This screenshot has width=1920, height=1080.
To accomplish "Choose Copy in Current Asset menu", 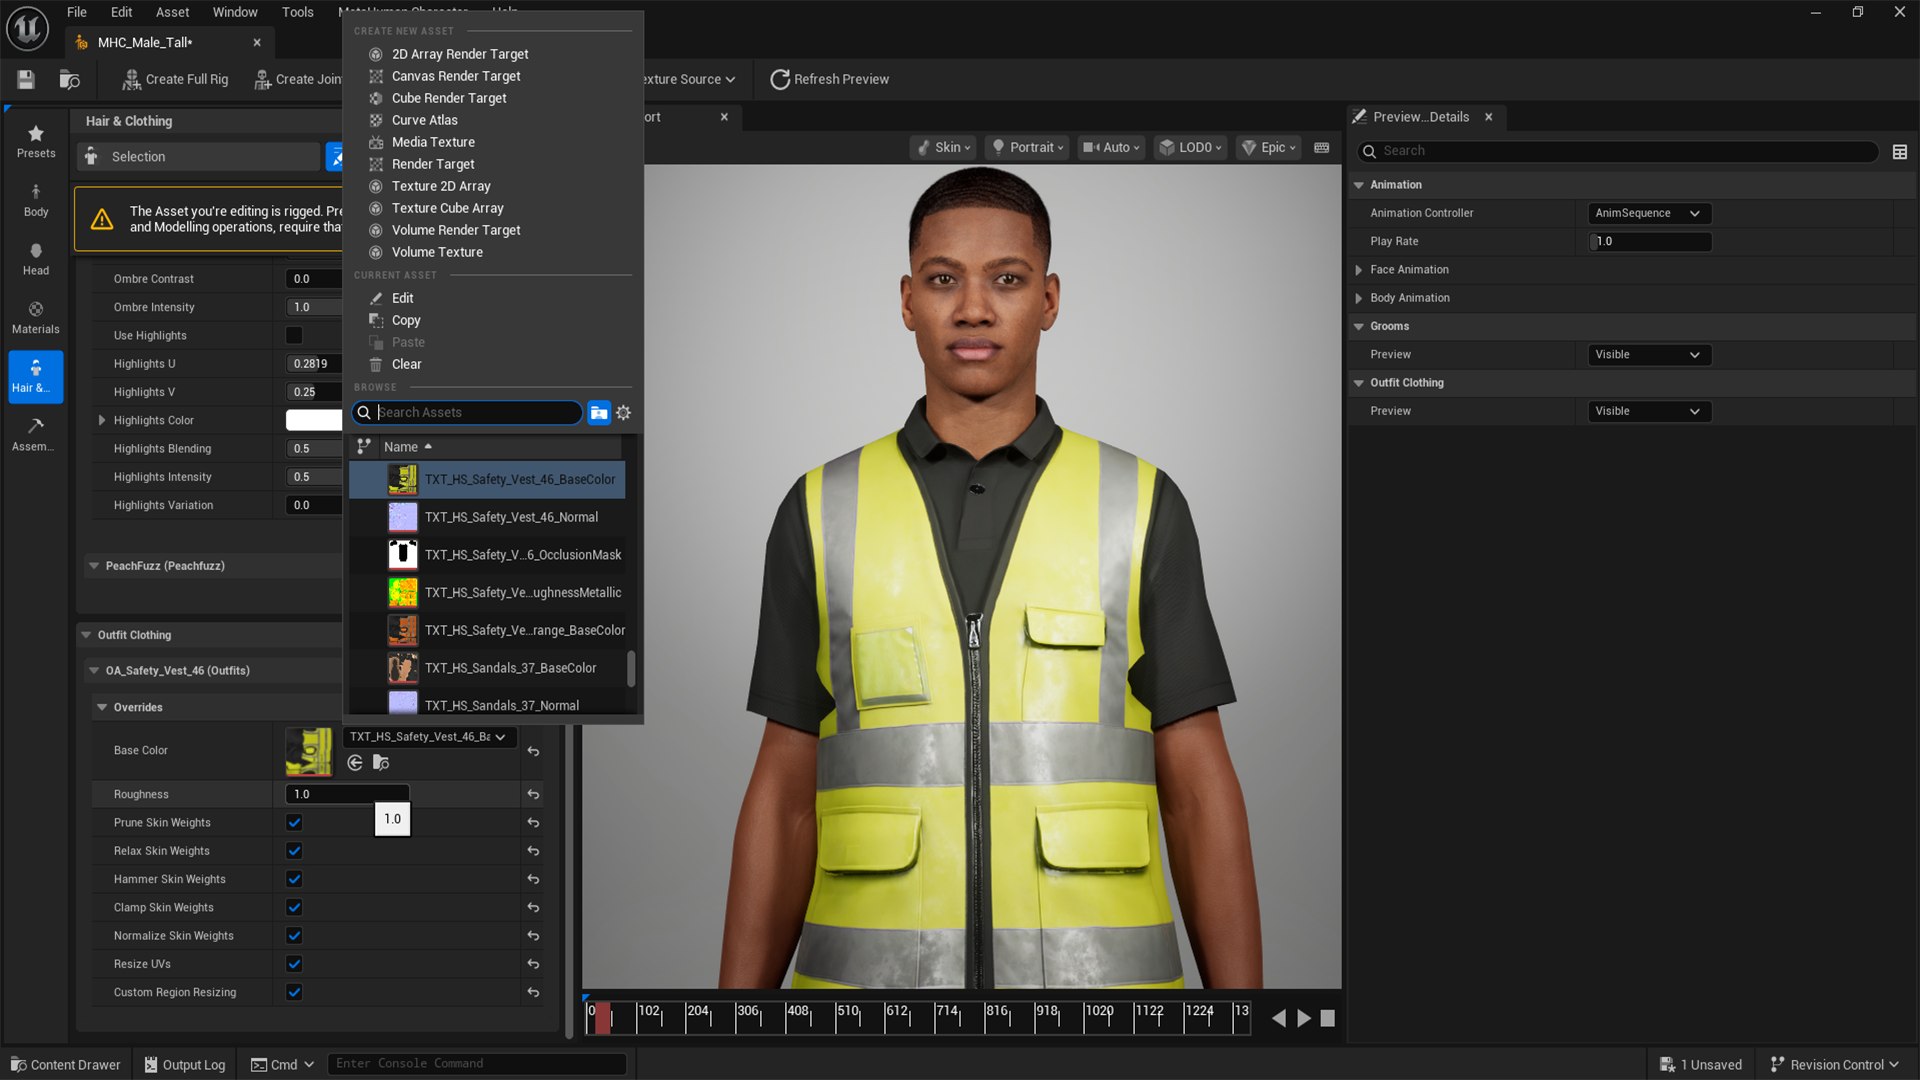I will point(406,320).
